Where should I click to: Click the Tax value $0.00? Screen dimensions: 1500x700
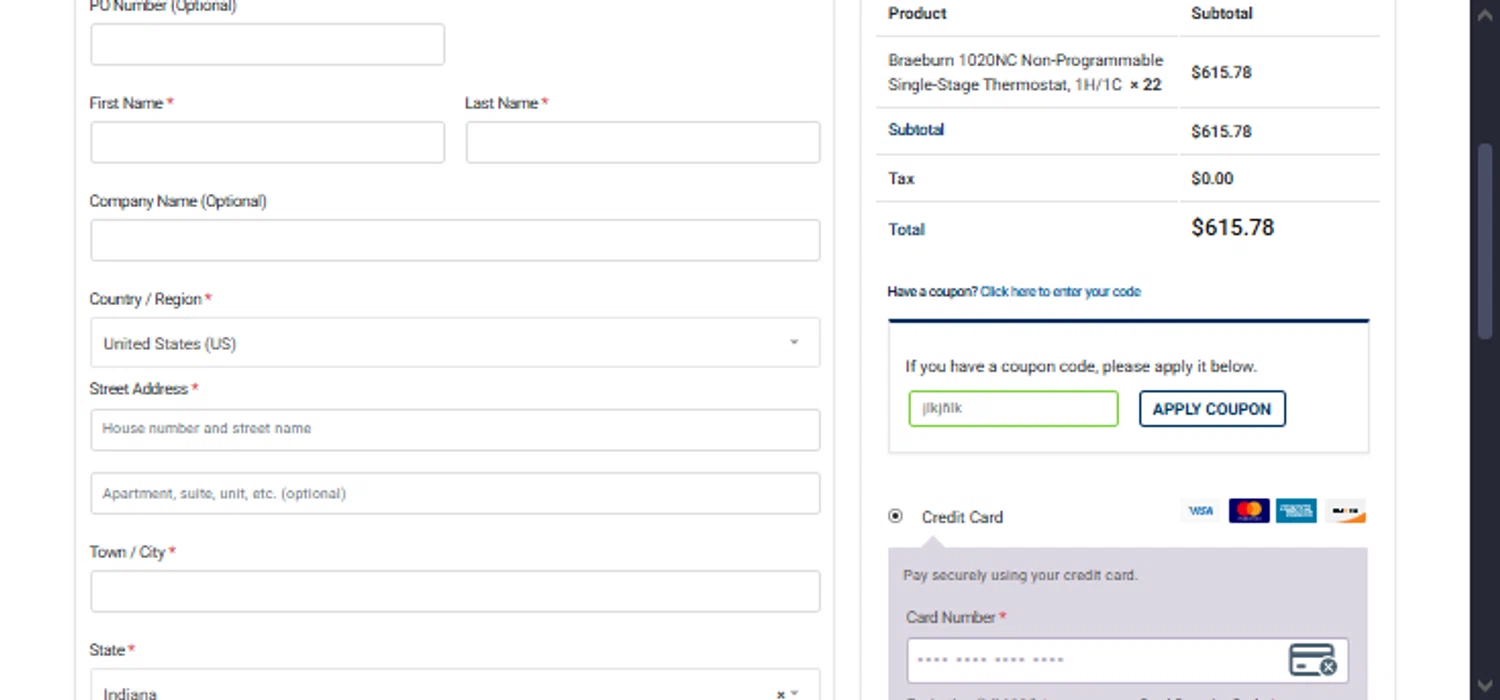tap(1212, 179)
